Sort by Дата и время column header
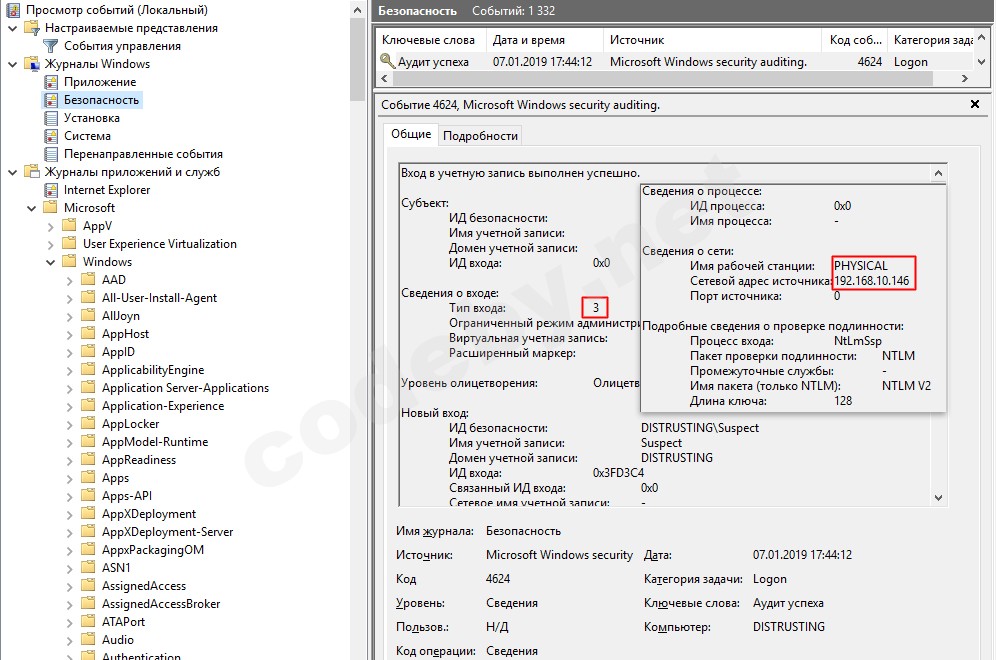 pos(545,40)
